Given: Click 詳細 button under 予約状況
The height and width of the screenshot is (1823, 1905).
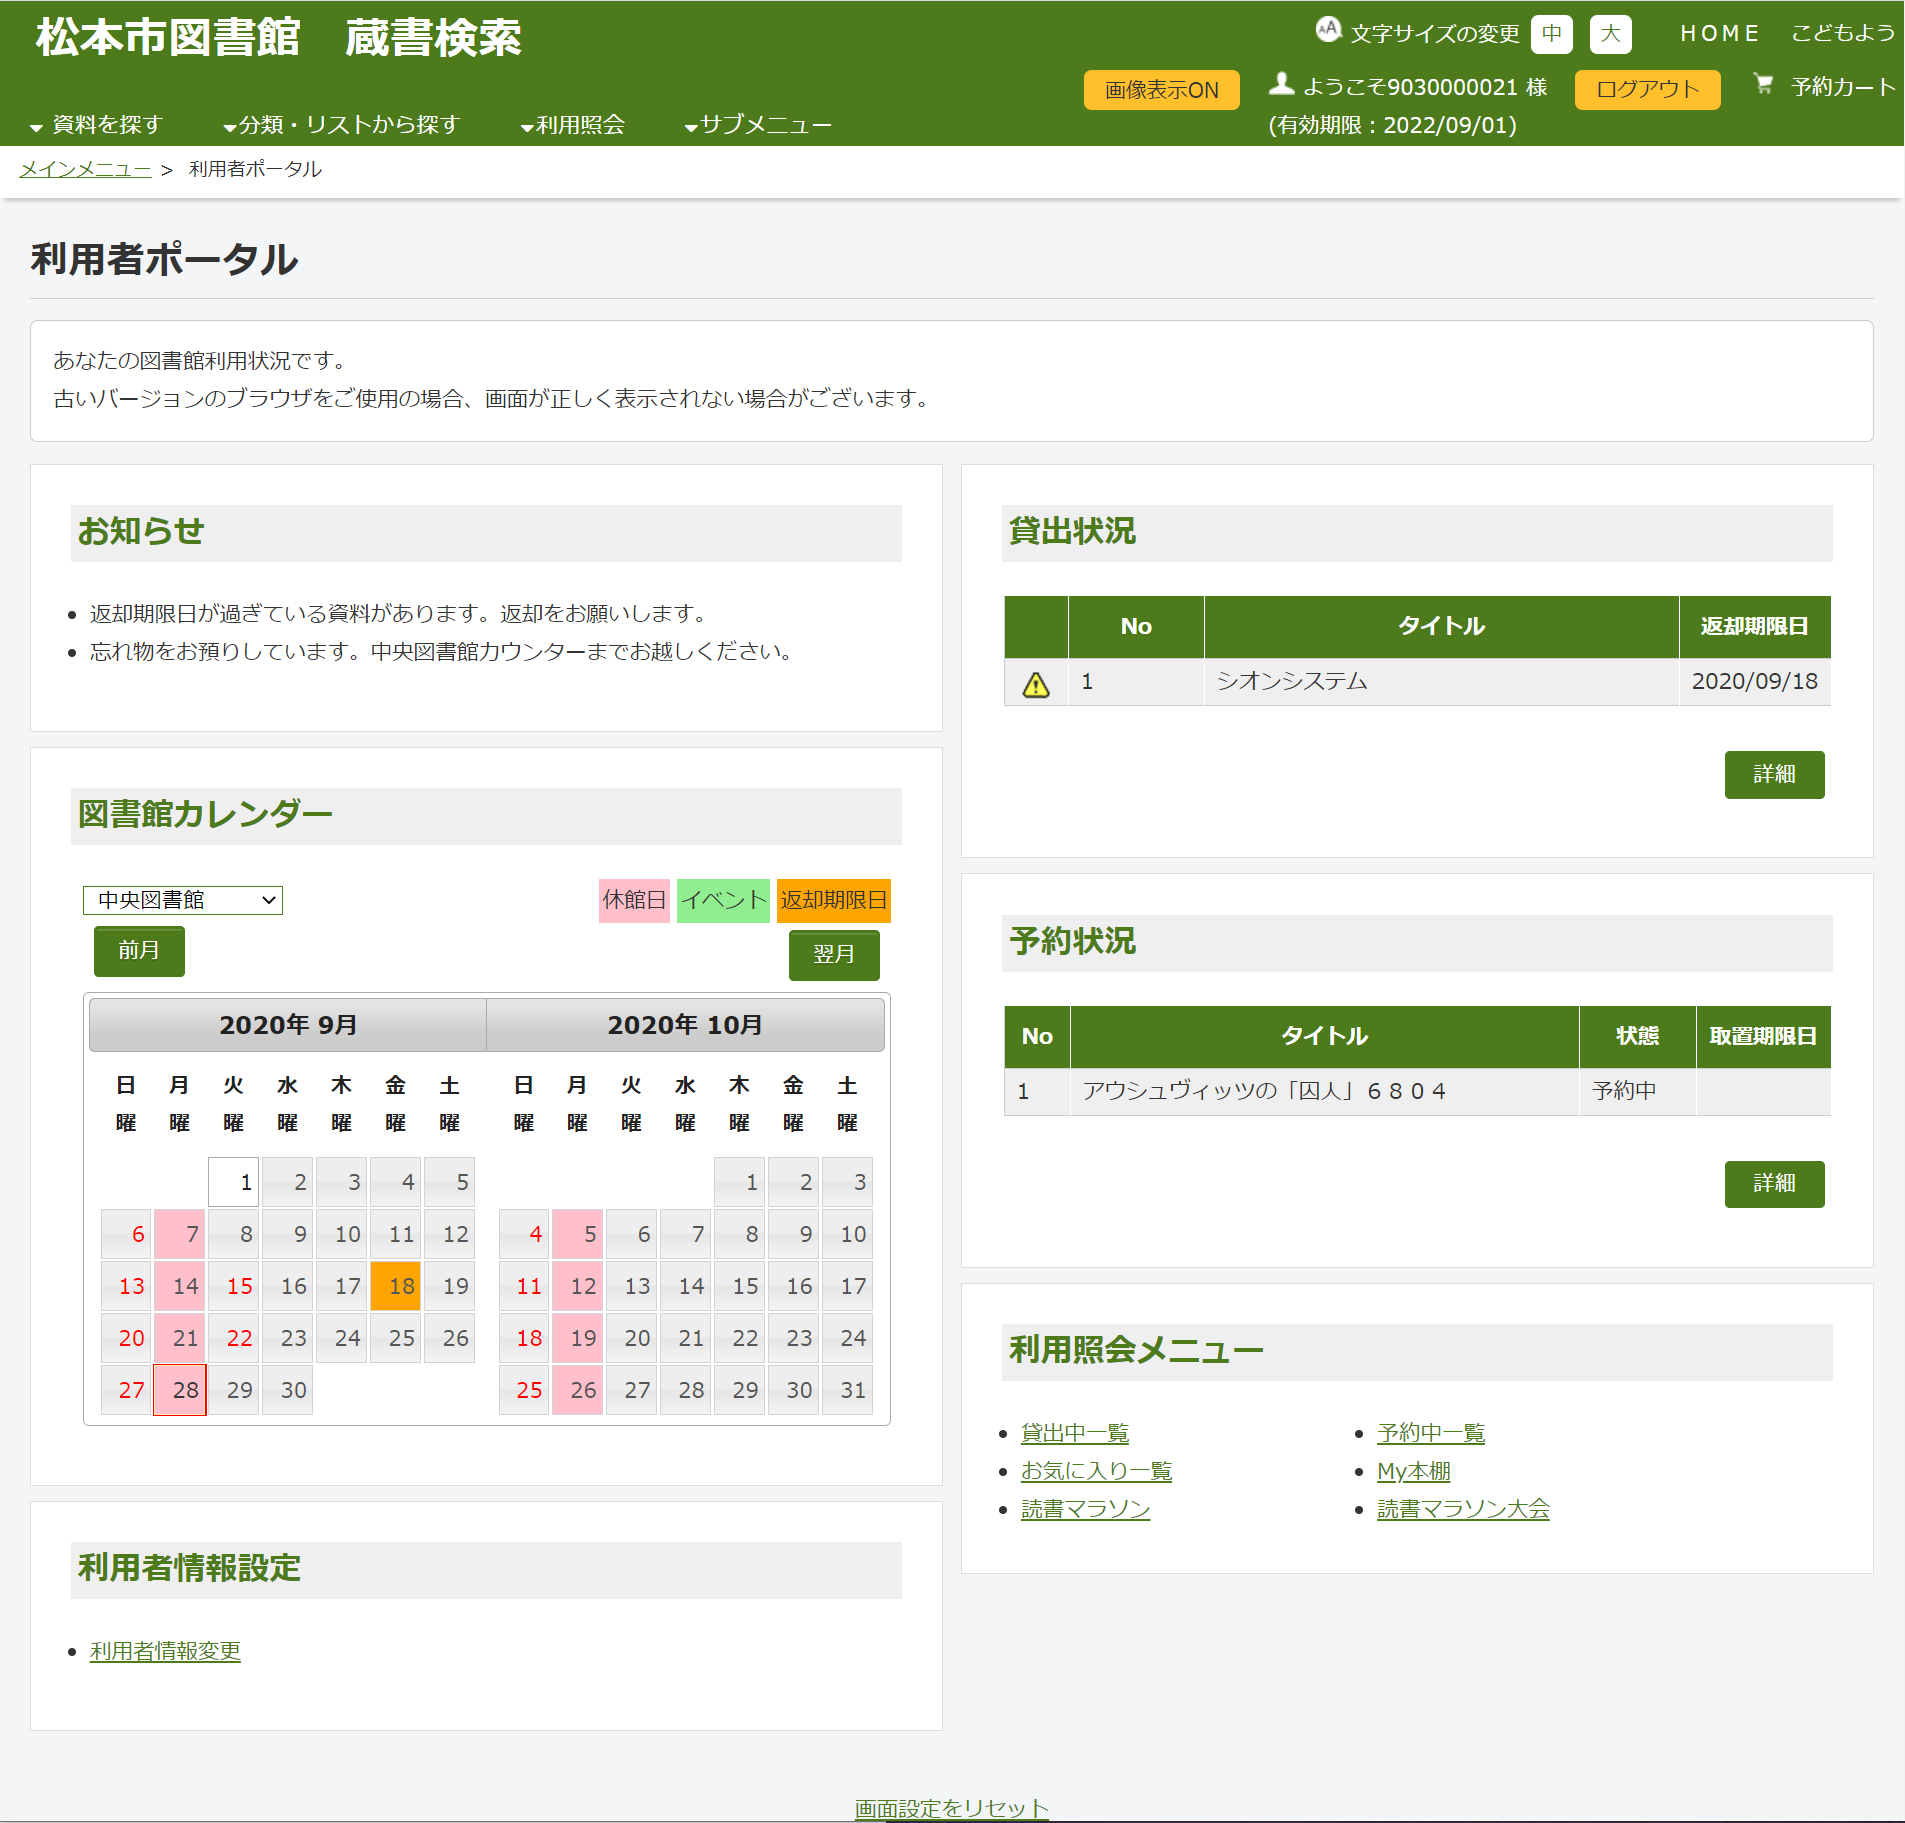Looking at the screenshot, I should coord(1774,1183).
